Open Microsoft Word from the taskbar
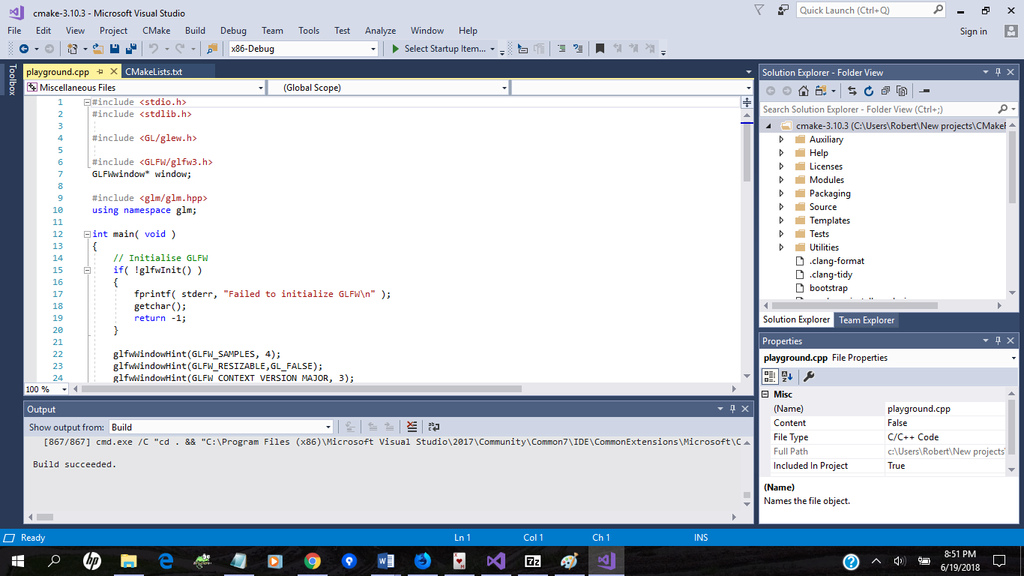Viewport: 1024px width, 576px height. (385, 561)
